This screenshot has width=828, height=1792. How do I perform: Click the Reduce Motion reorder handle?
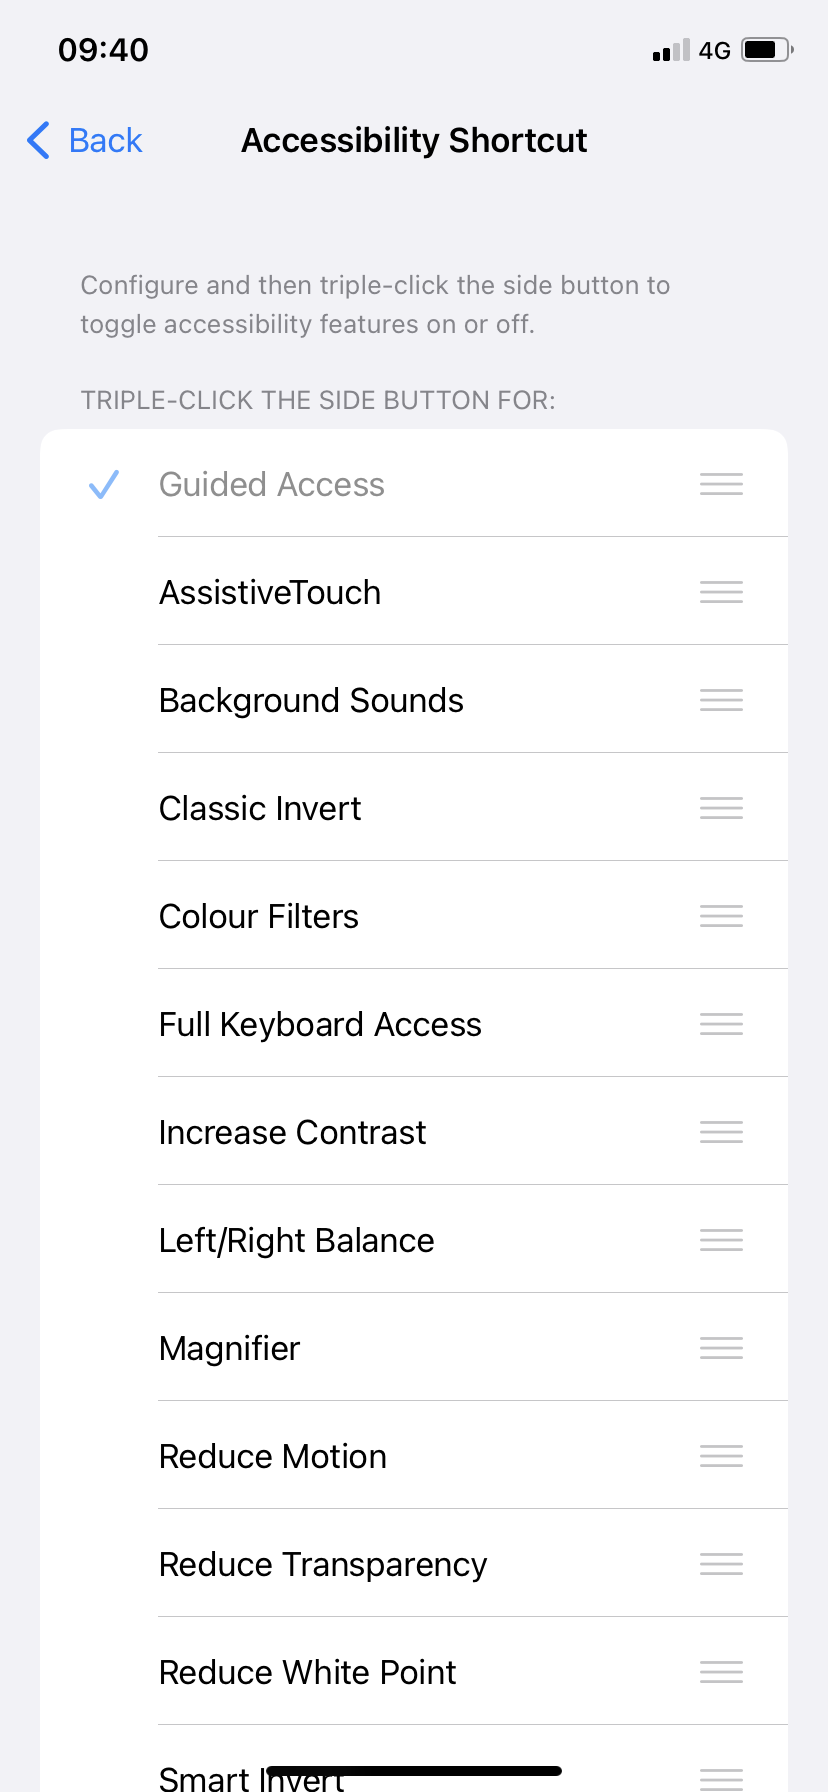721,1457
